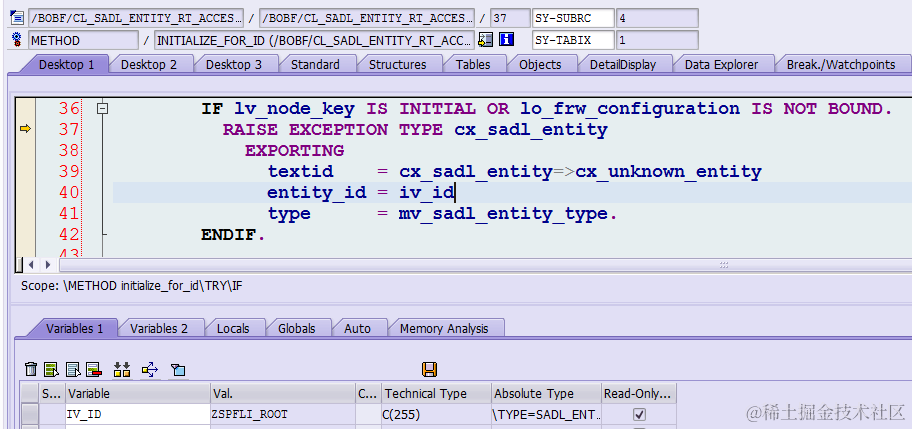The width and height of the screenshot is (912, 429).
Task: Click the METHOD type field
Action: tap(83, 40)
